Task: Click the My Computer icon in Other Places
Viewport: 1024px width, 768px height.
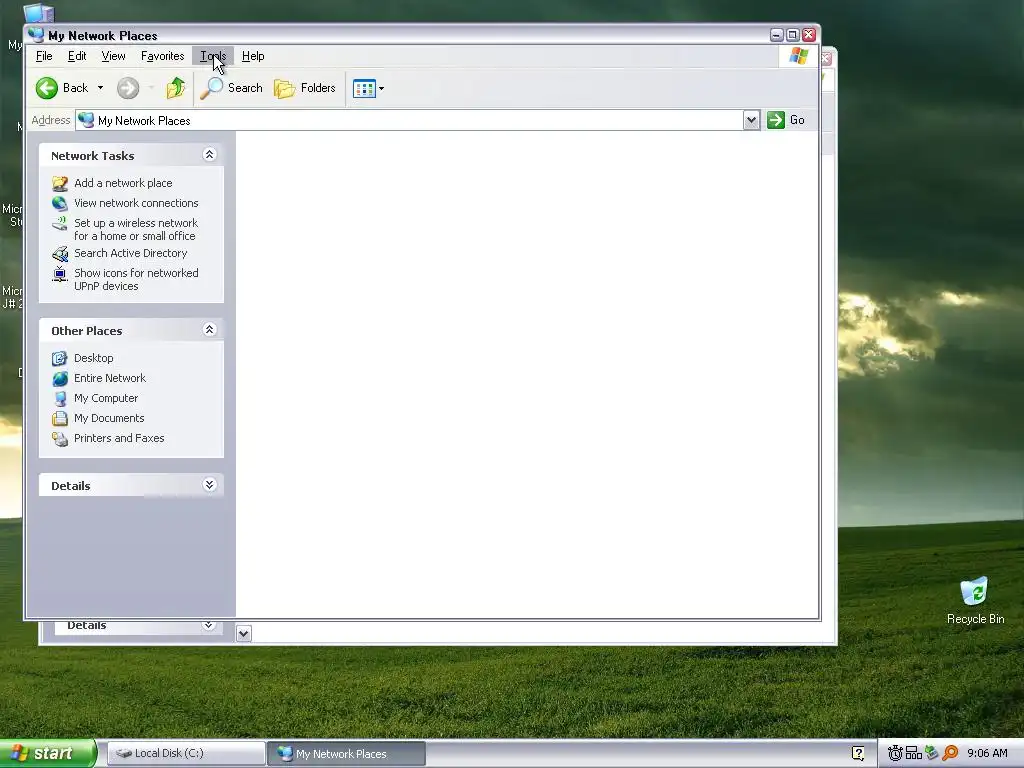Action: (x=60, y=399)
